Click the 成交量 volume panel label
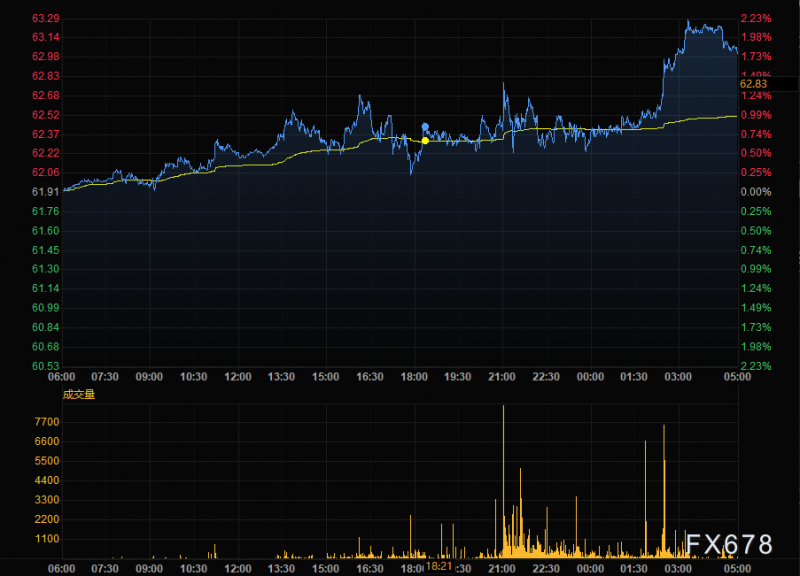This screenshot has width=800, height=576. click(79, 394)
